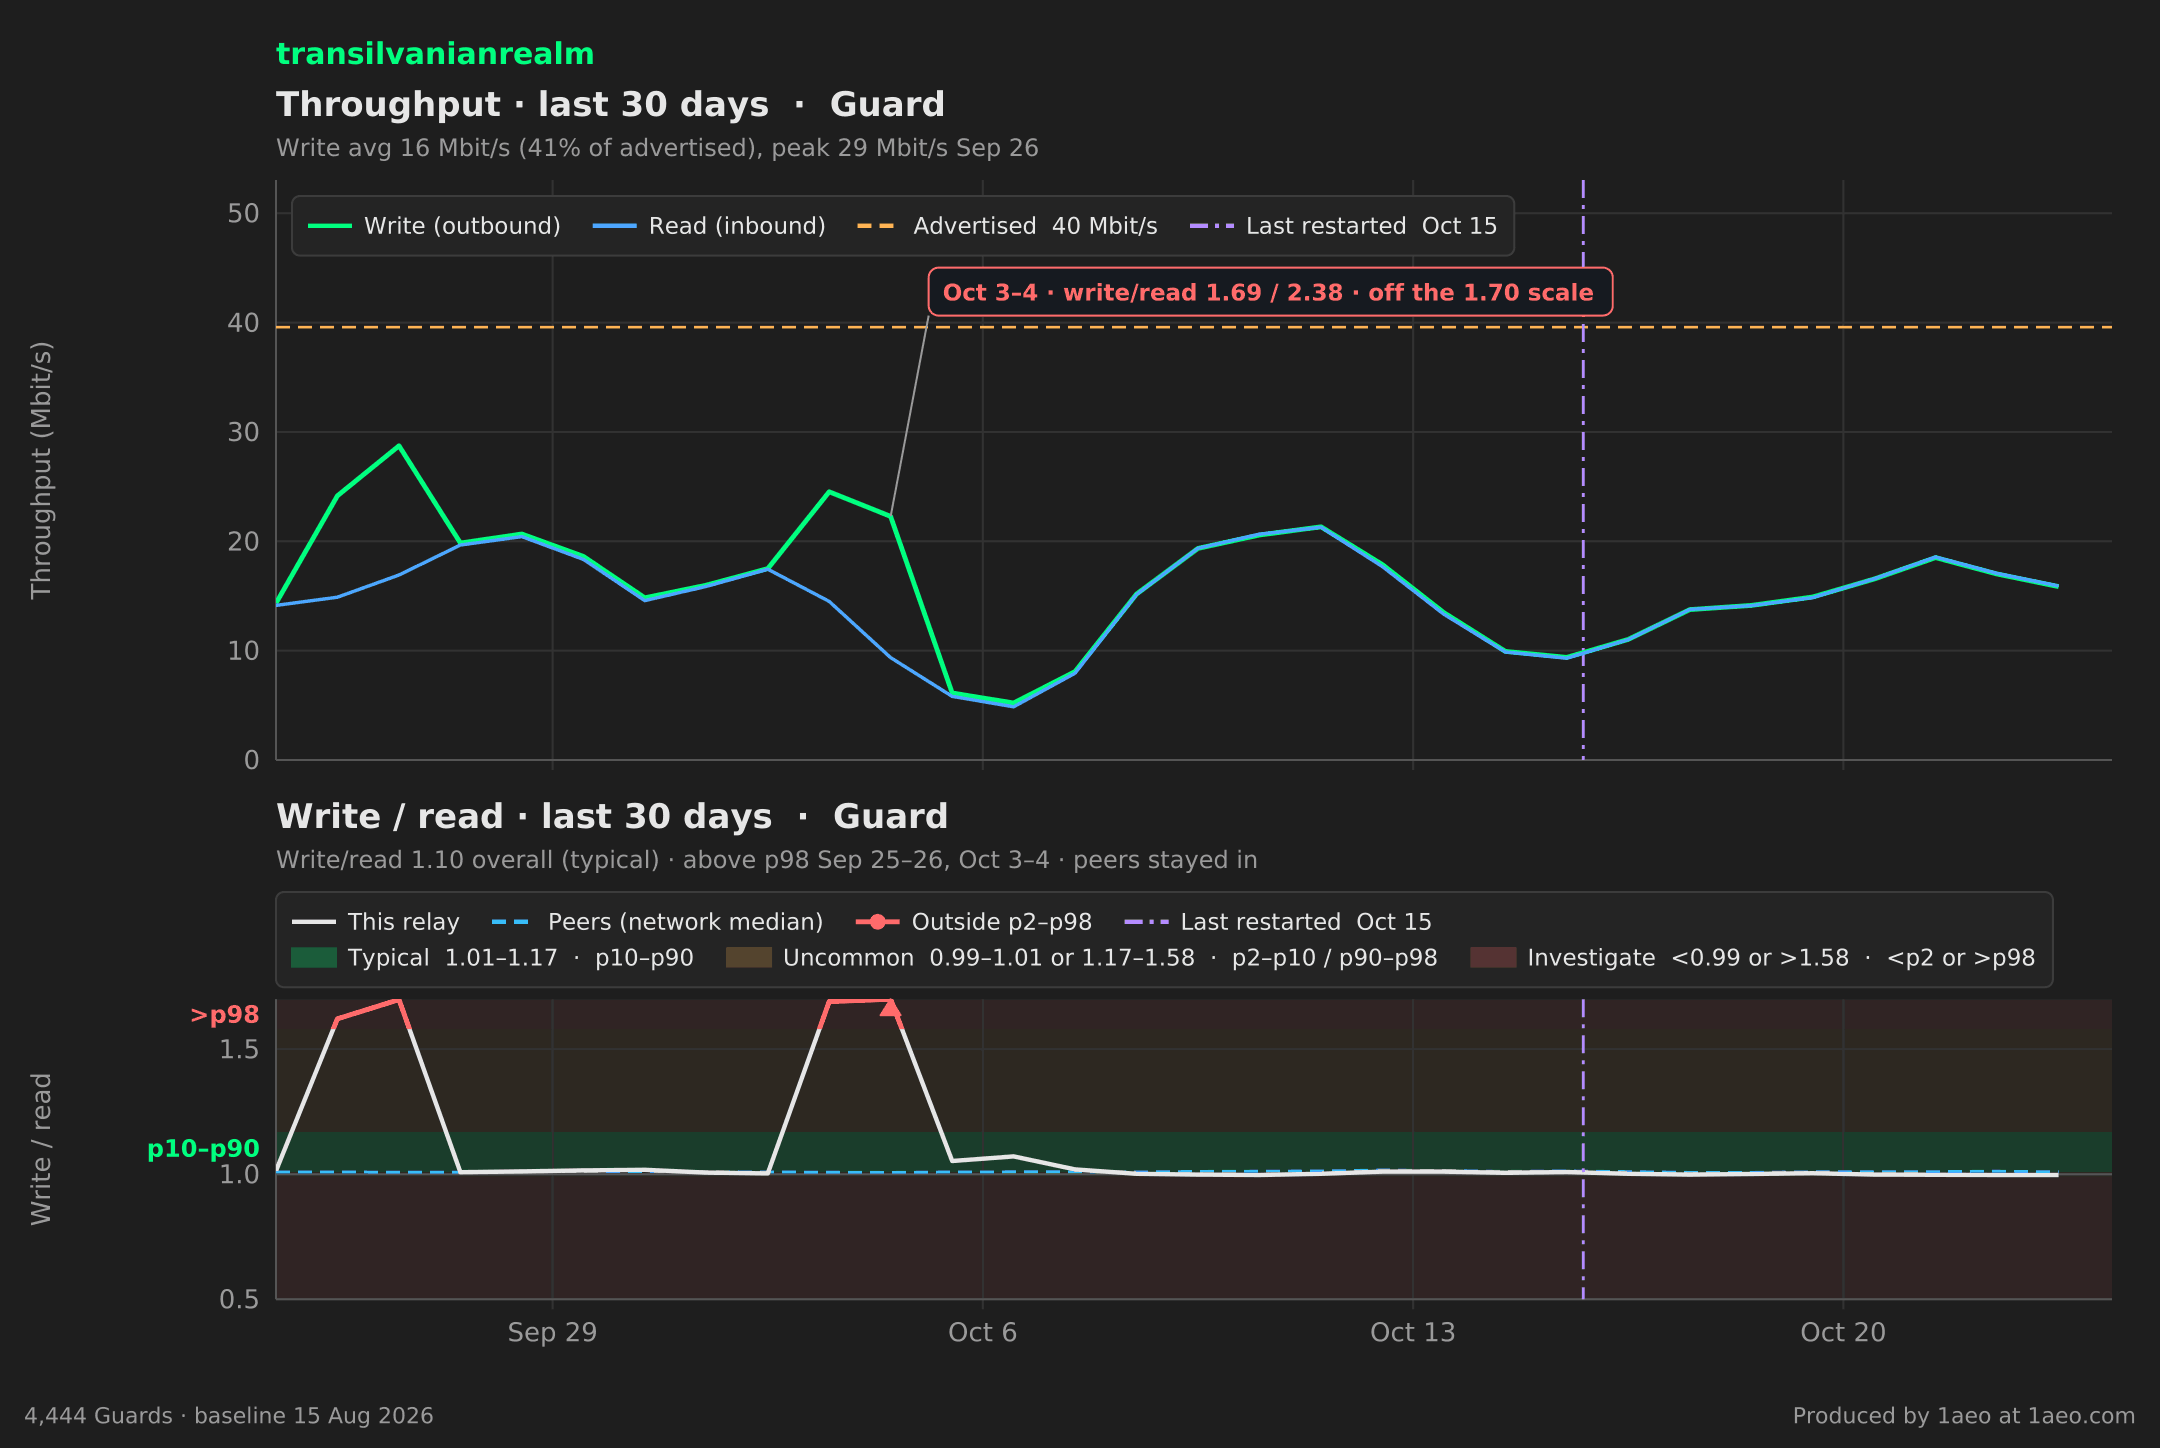Click Last restarted Oct 15 in ratio legend
2160x1448 pixels.
pyautogui.click(x=1278, y=922)
